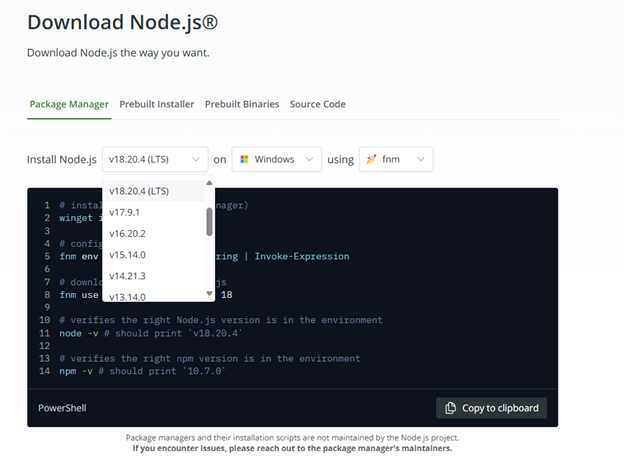Select v18.20.4 (LTS) in the version list
Image resolution: width=624 pixels, height=463 pixels.
(x=154, y=191)
